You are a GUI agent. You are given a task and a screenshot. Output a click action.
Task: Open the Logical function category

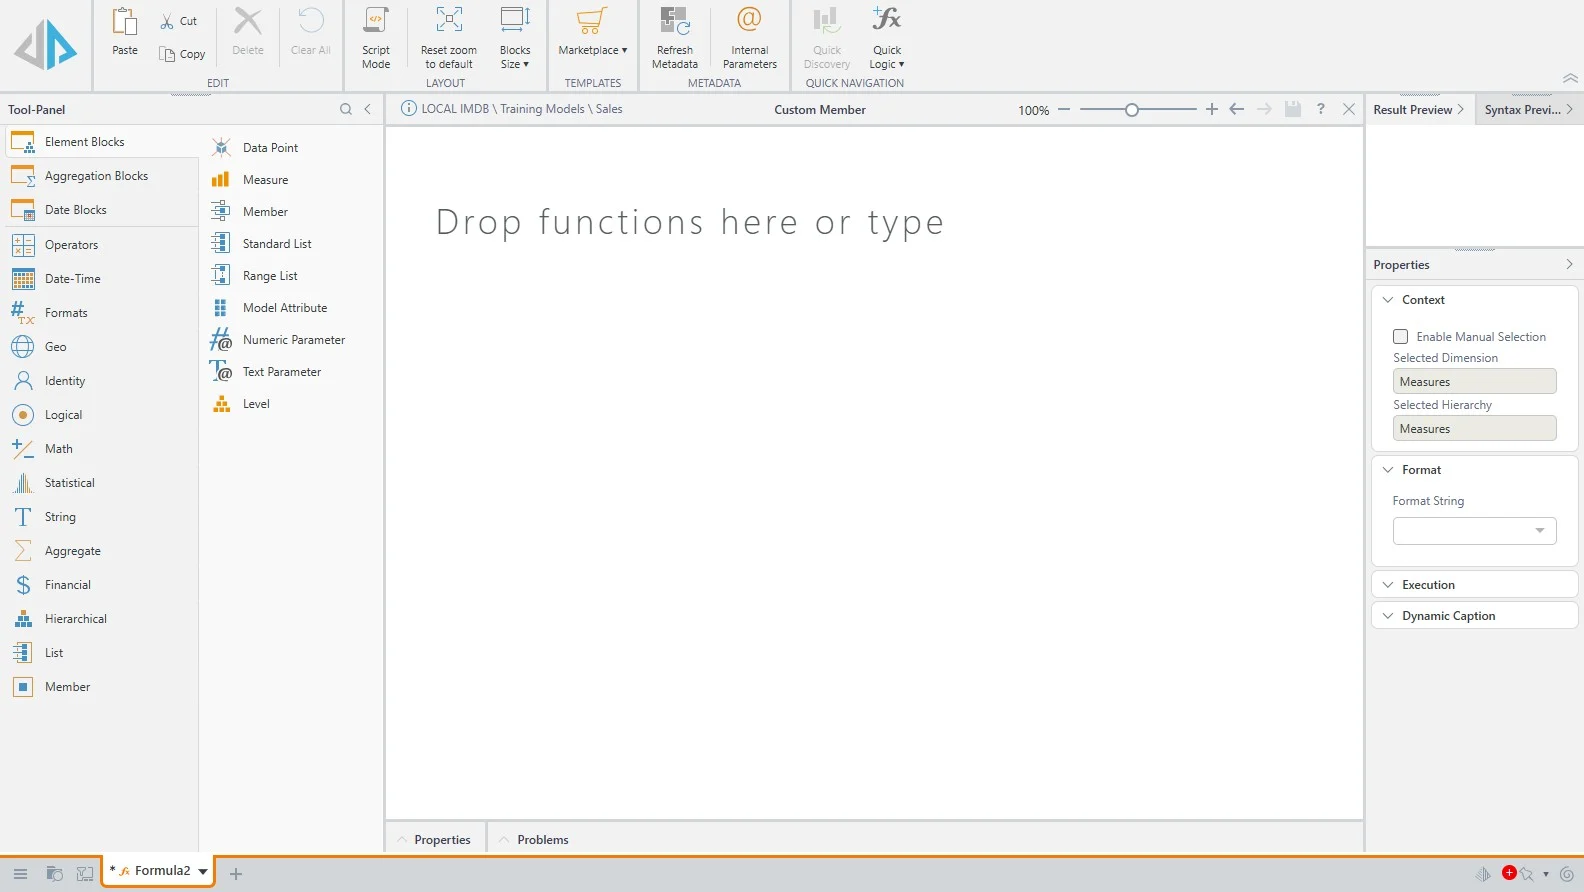(101, 415)
